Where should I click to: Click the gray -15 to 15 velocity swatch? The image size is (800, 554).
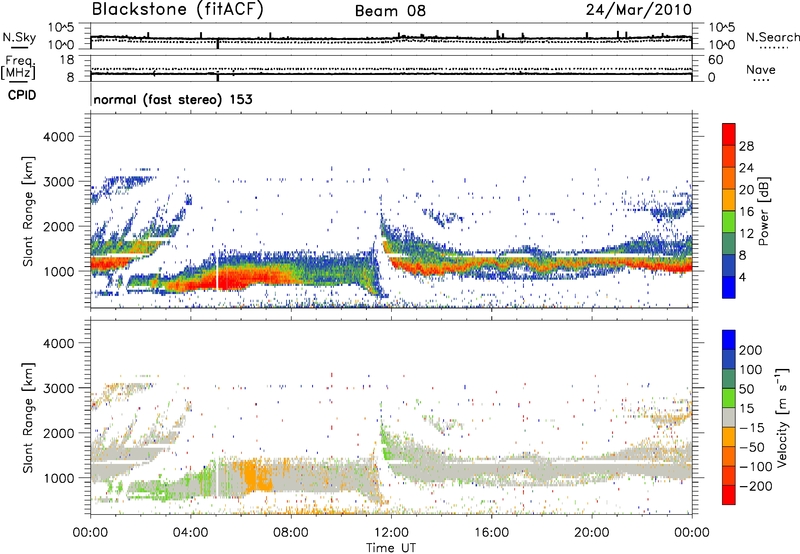point(729,417)
